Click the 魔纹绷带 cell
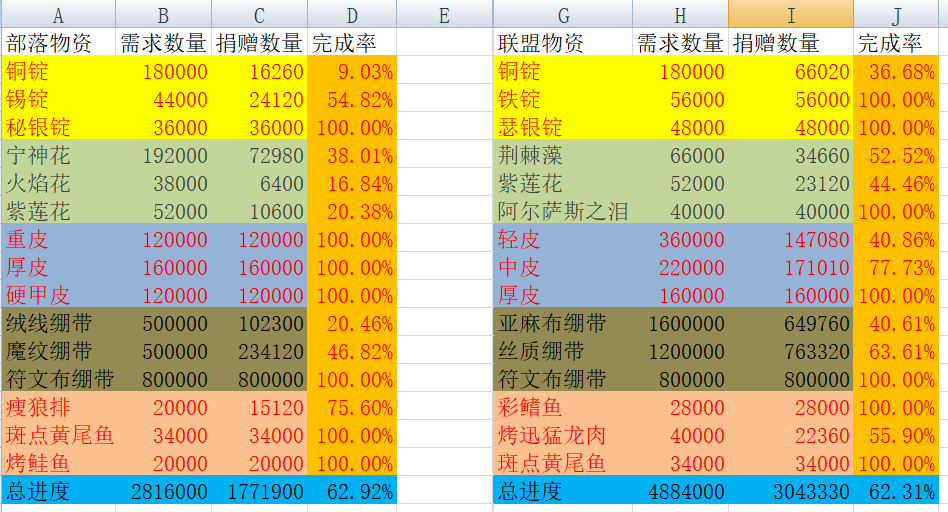Viewport: 948px width, 512px height. (x=58, y=351)
